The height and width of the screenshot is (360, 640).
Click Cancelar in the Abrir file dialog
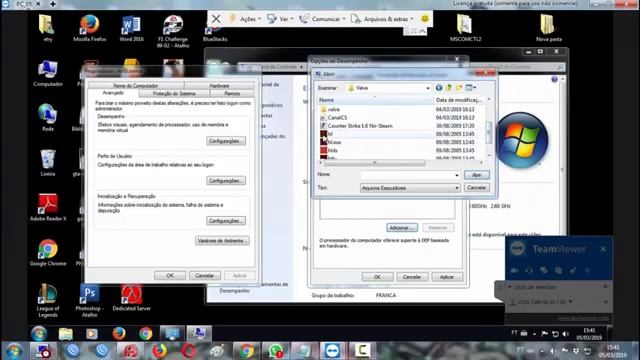[476, 187]
